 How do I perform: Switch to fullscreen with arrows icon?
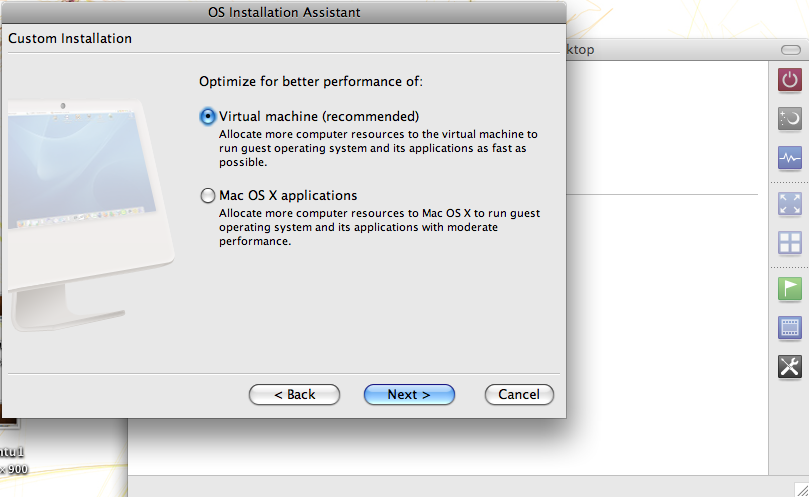pyautogui.click(x=789, y=204)
